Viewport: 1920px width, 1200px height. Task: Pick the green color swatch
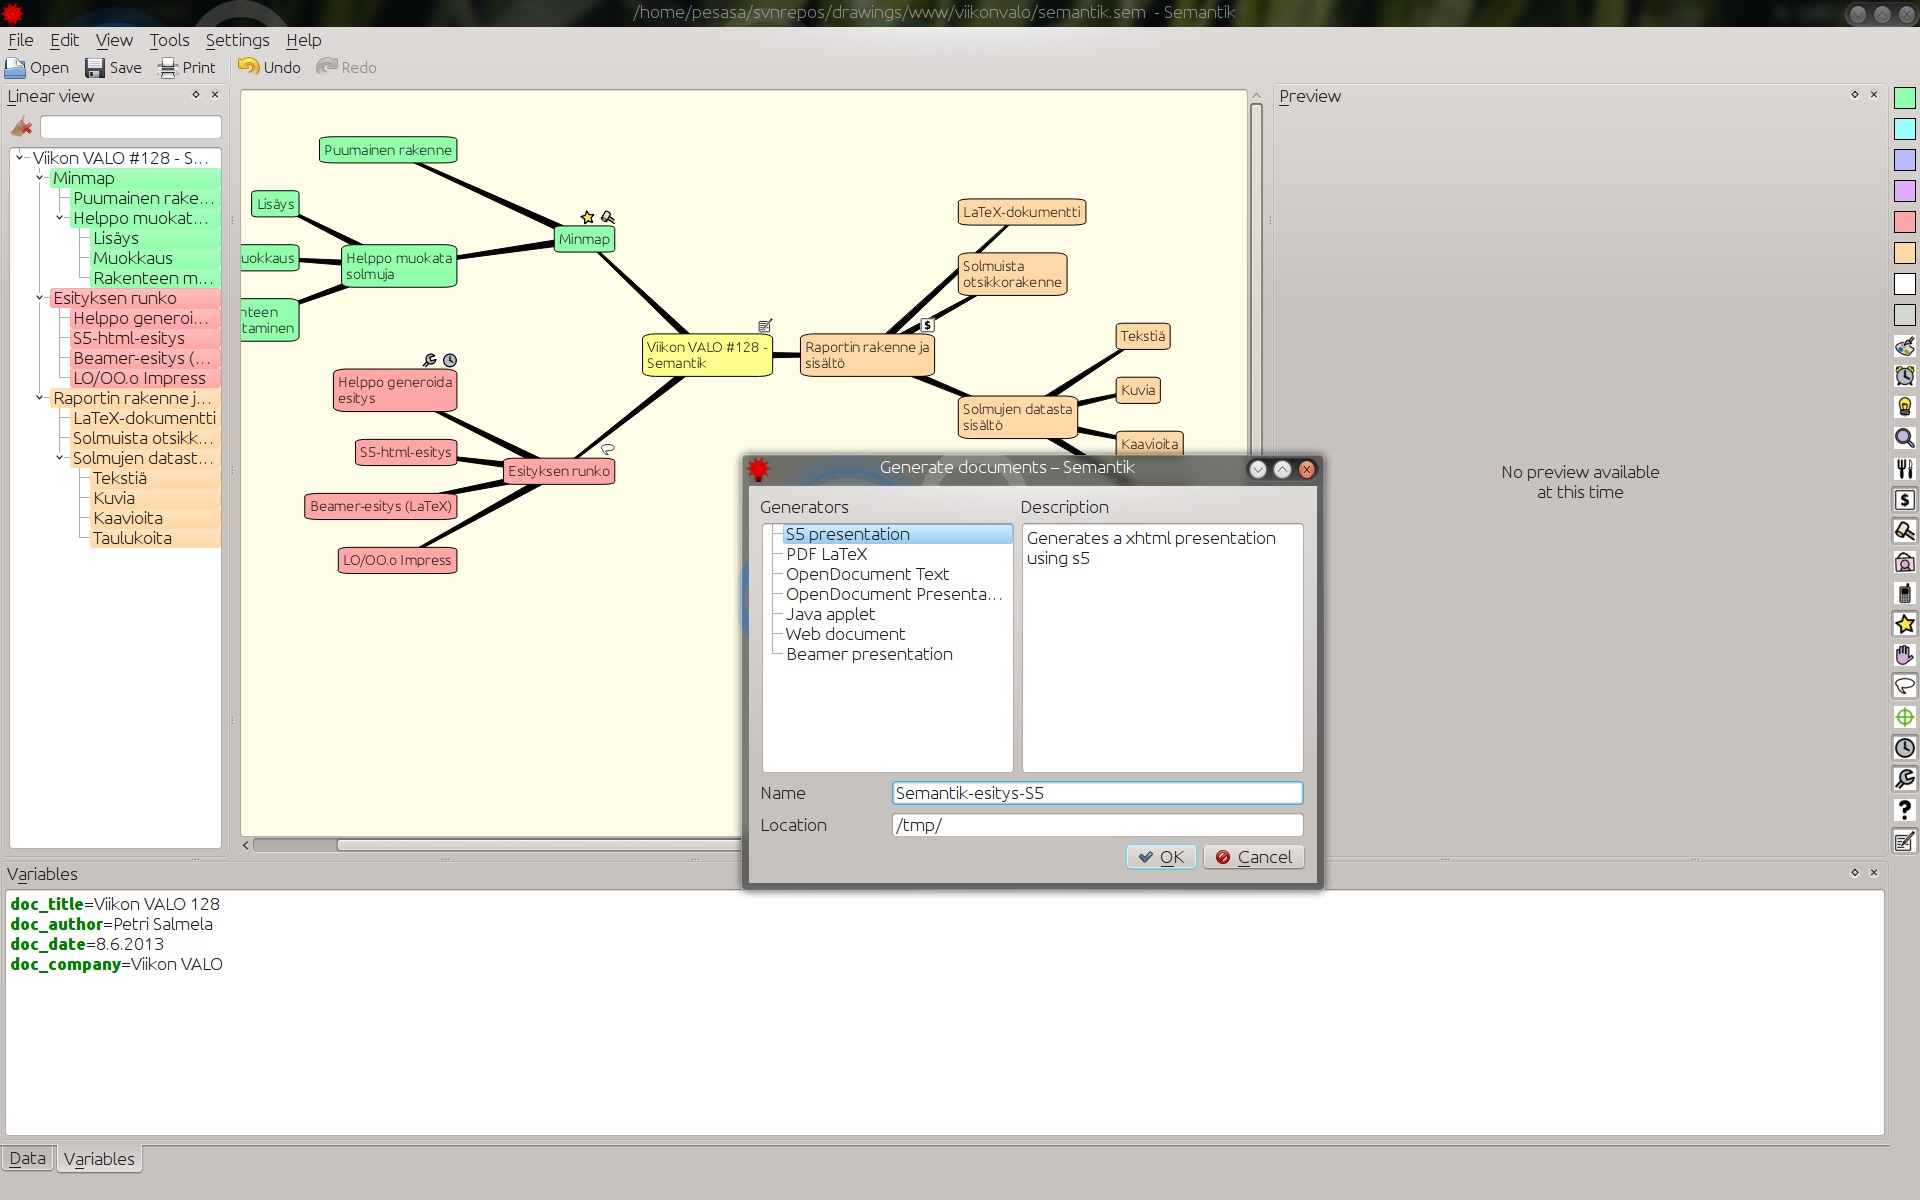(x=1904, y=98)
